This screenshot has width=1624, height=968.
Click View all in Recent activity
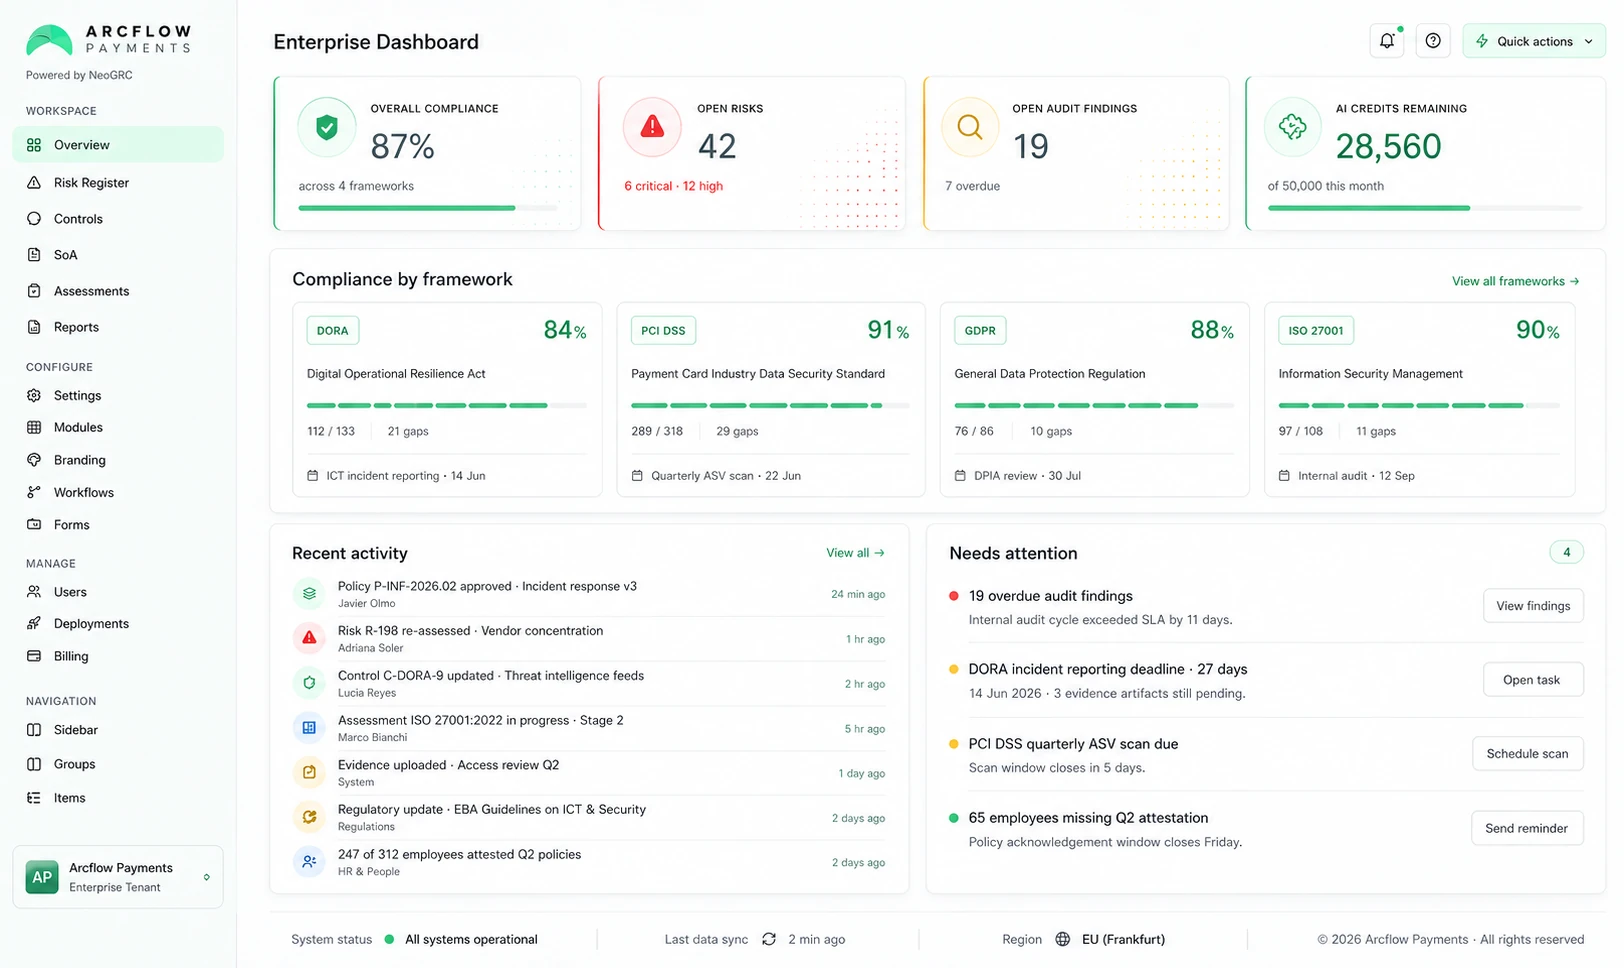pos(855,553)
